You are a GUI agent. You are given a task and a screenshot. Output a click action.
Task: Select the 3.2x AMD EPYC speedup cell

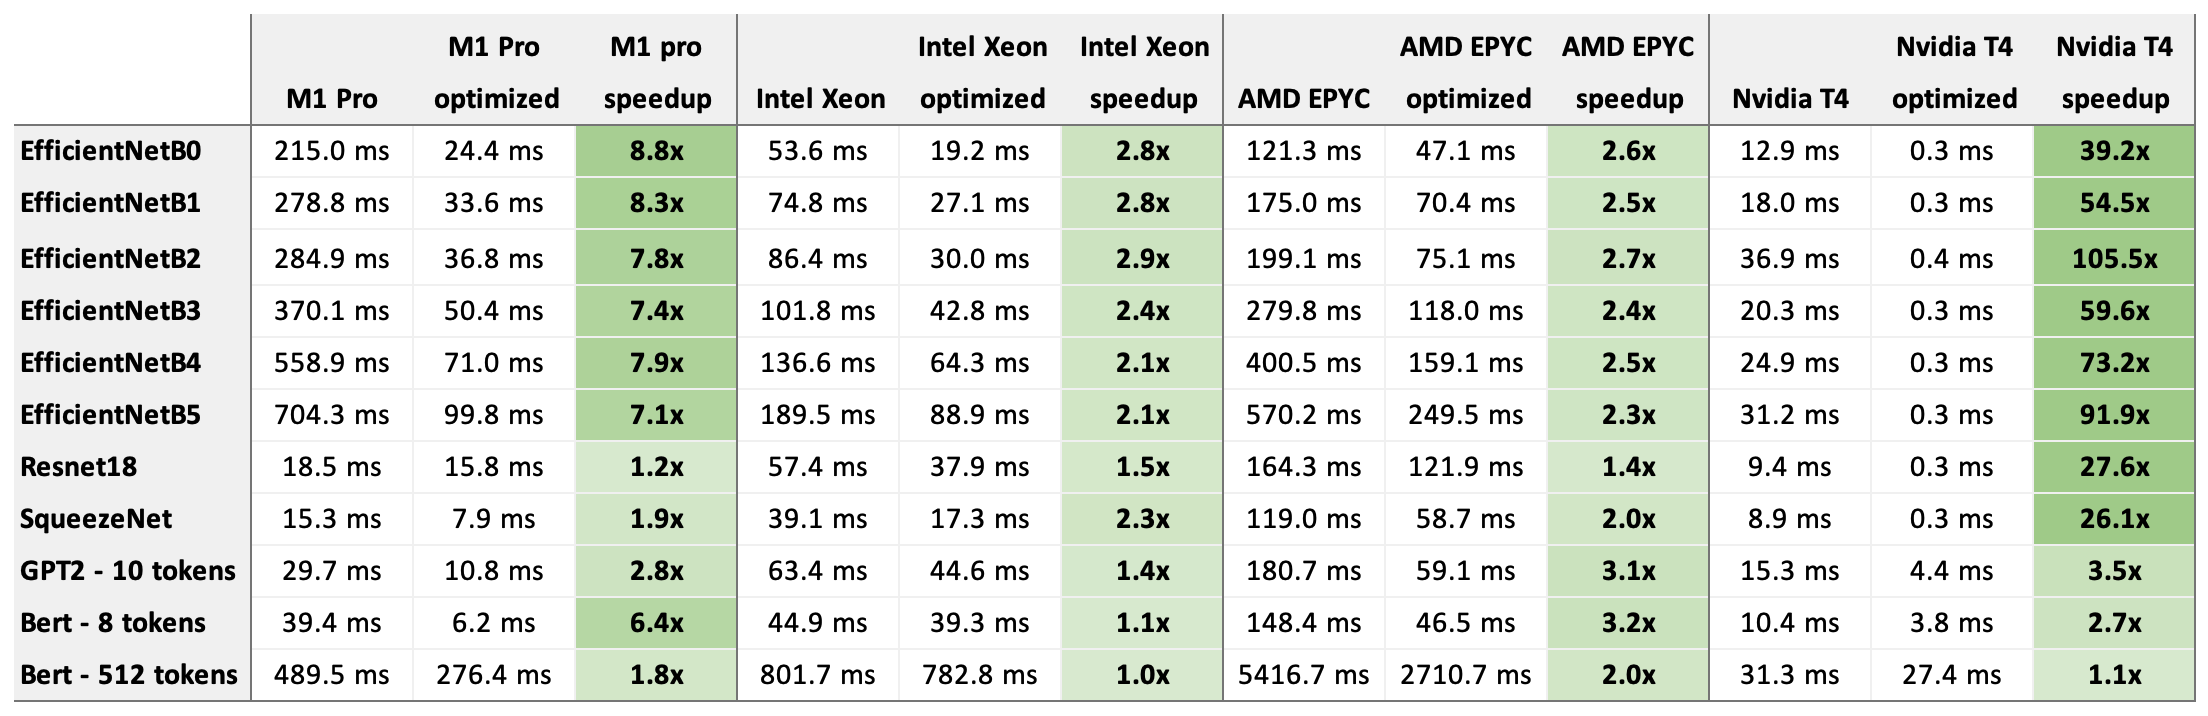coord(1628,623)
